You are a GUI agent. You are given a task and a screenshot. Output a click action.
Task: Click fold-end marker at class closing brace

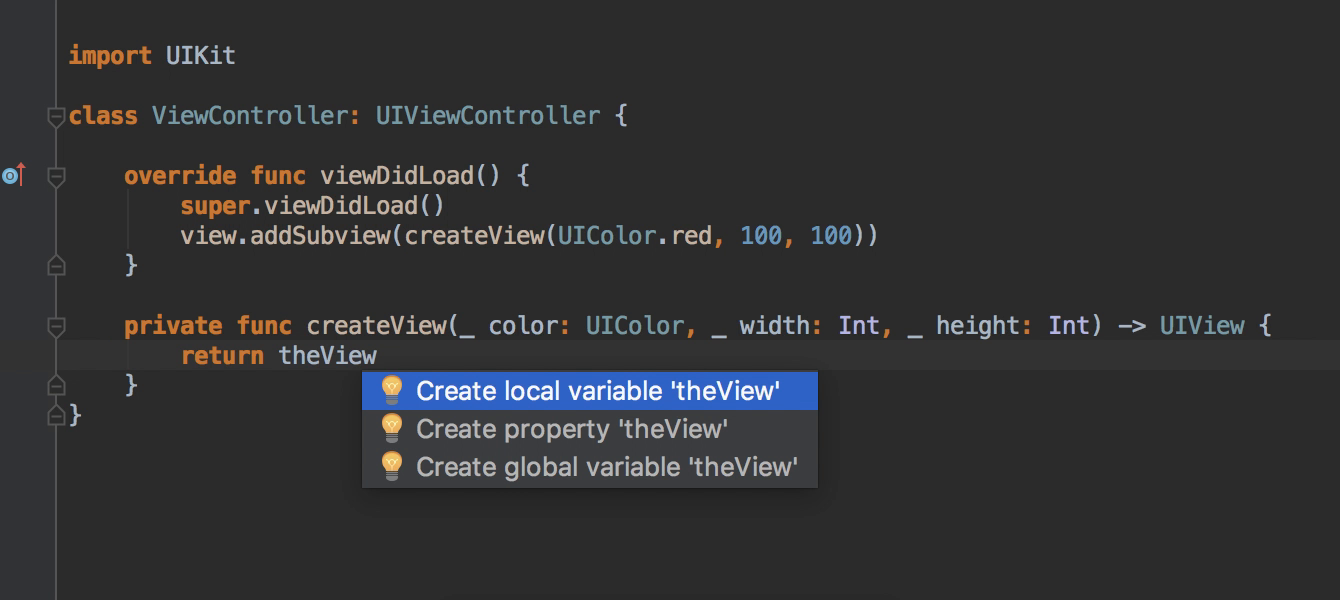point(57,415)
